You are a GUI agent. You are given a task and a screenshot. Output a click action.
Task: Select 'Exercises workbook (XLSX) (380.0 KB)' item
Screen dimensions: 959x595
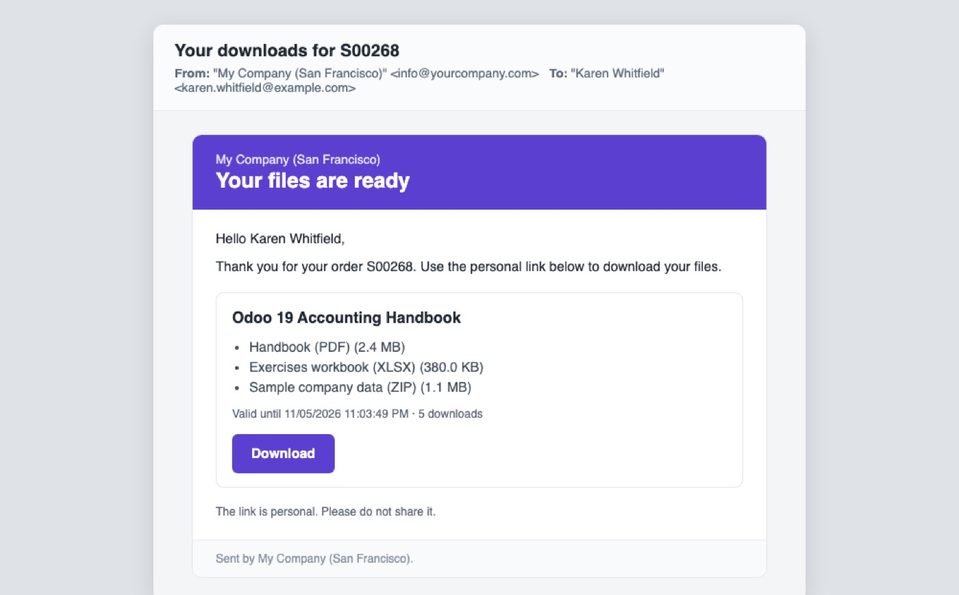coord(366,368)
